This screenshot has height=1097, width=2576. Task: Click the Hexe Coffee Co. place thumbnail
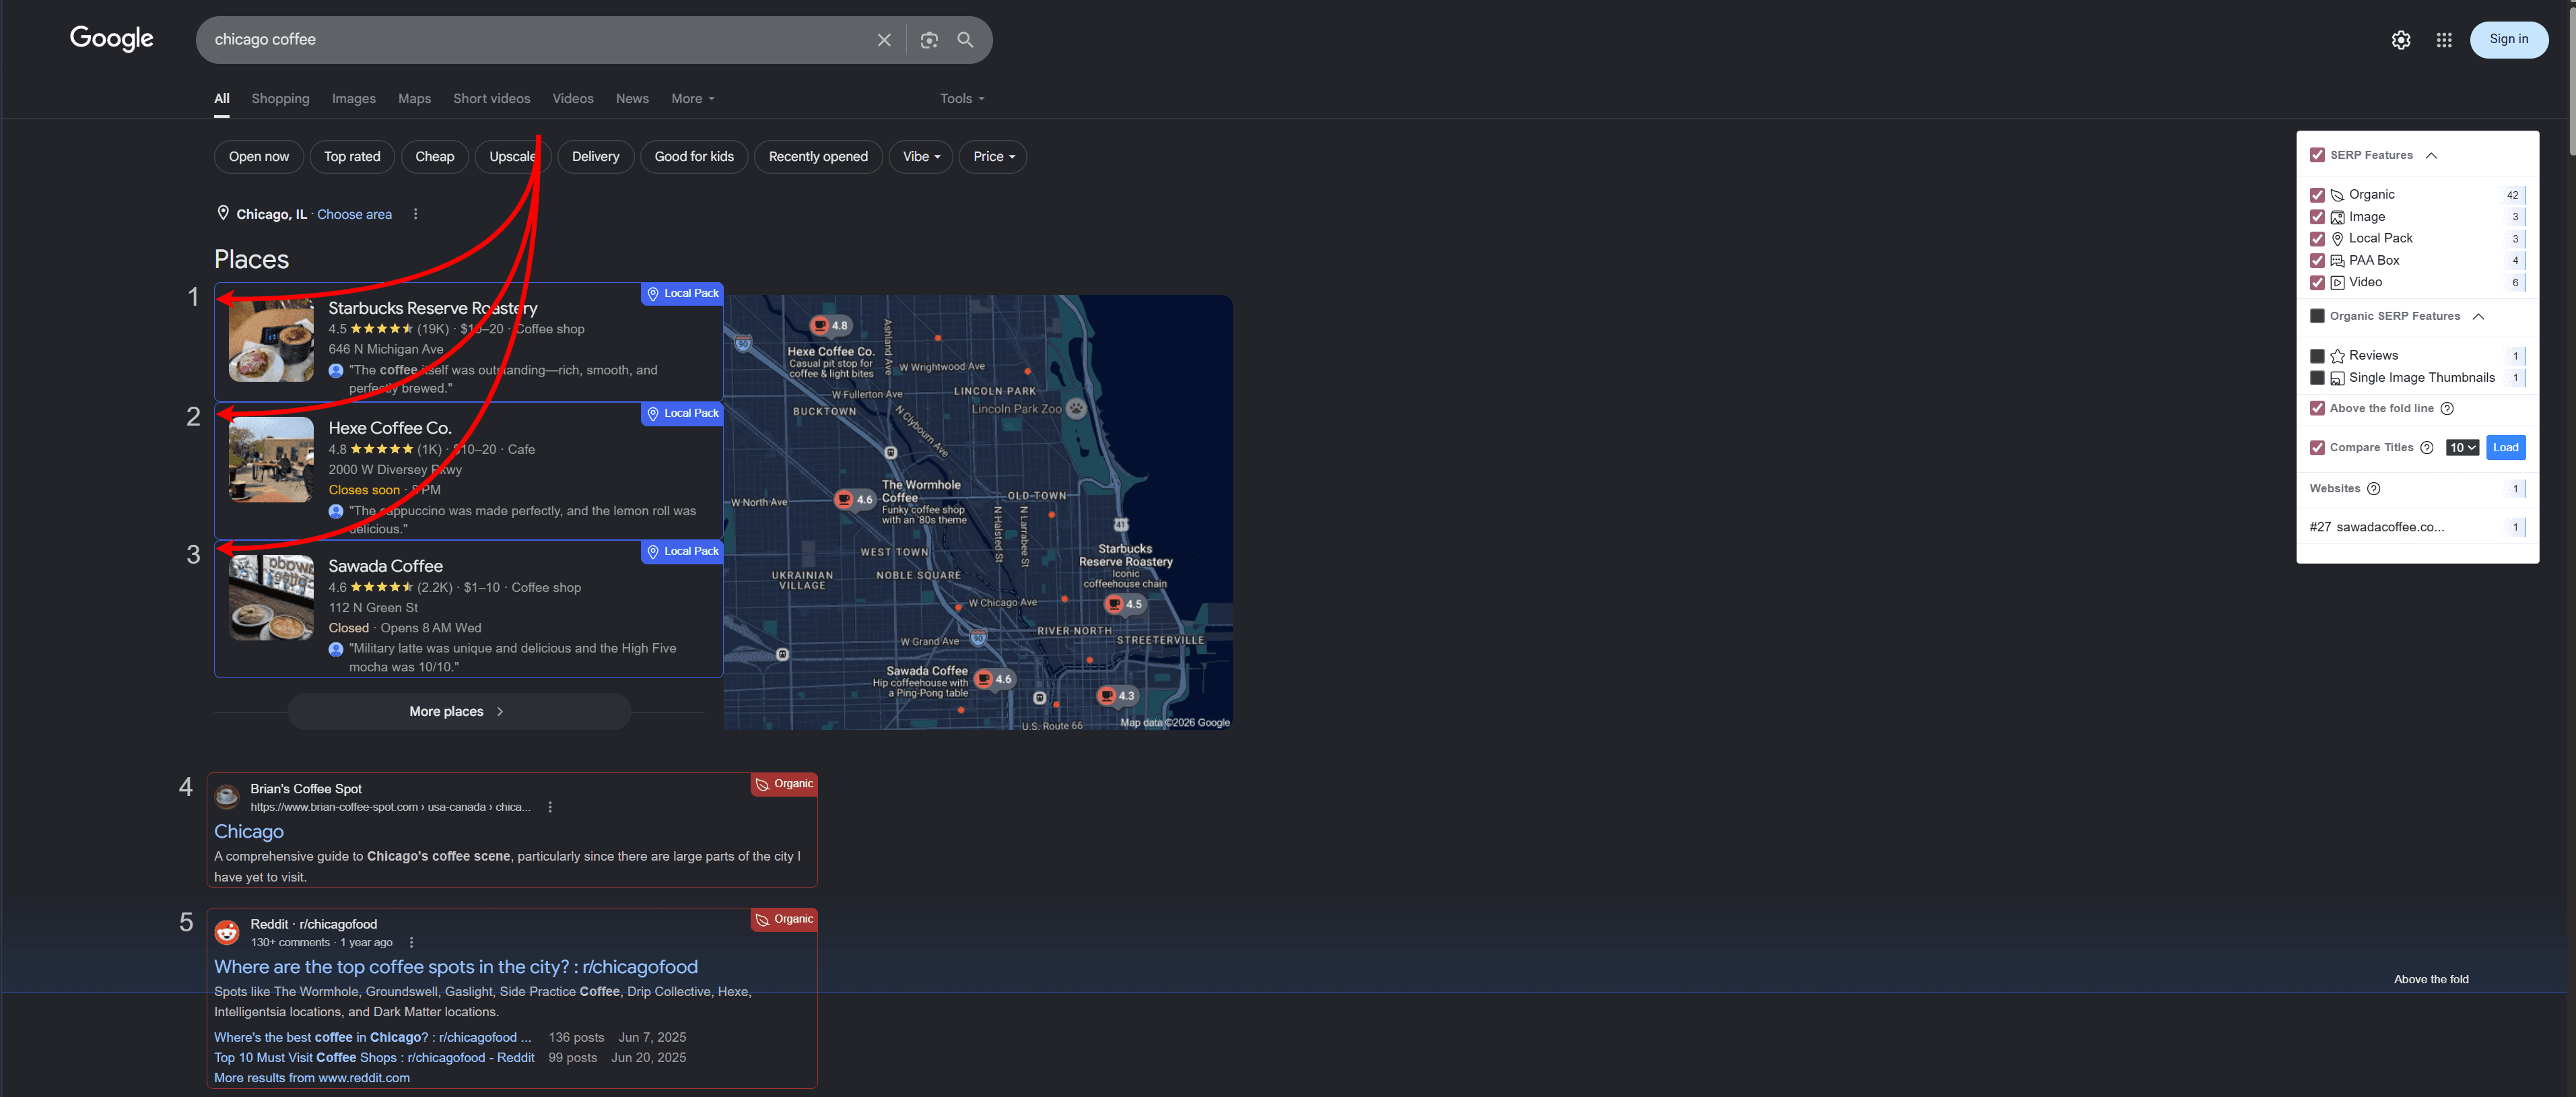click(271, 460)
